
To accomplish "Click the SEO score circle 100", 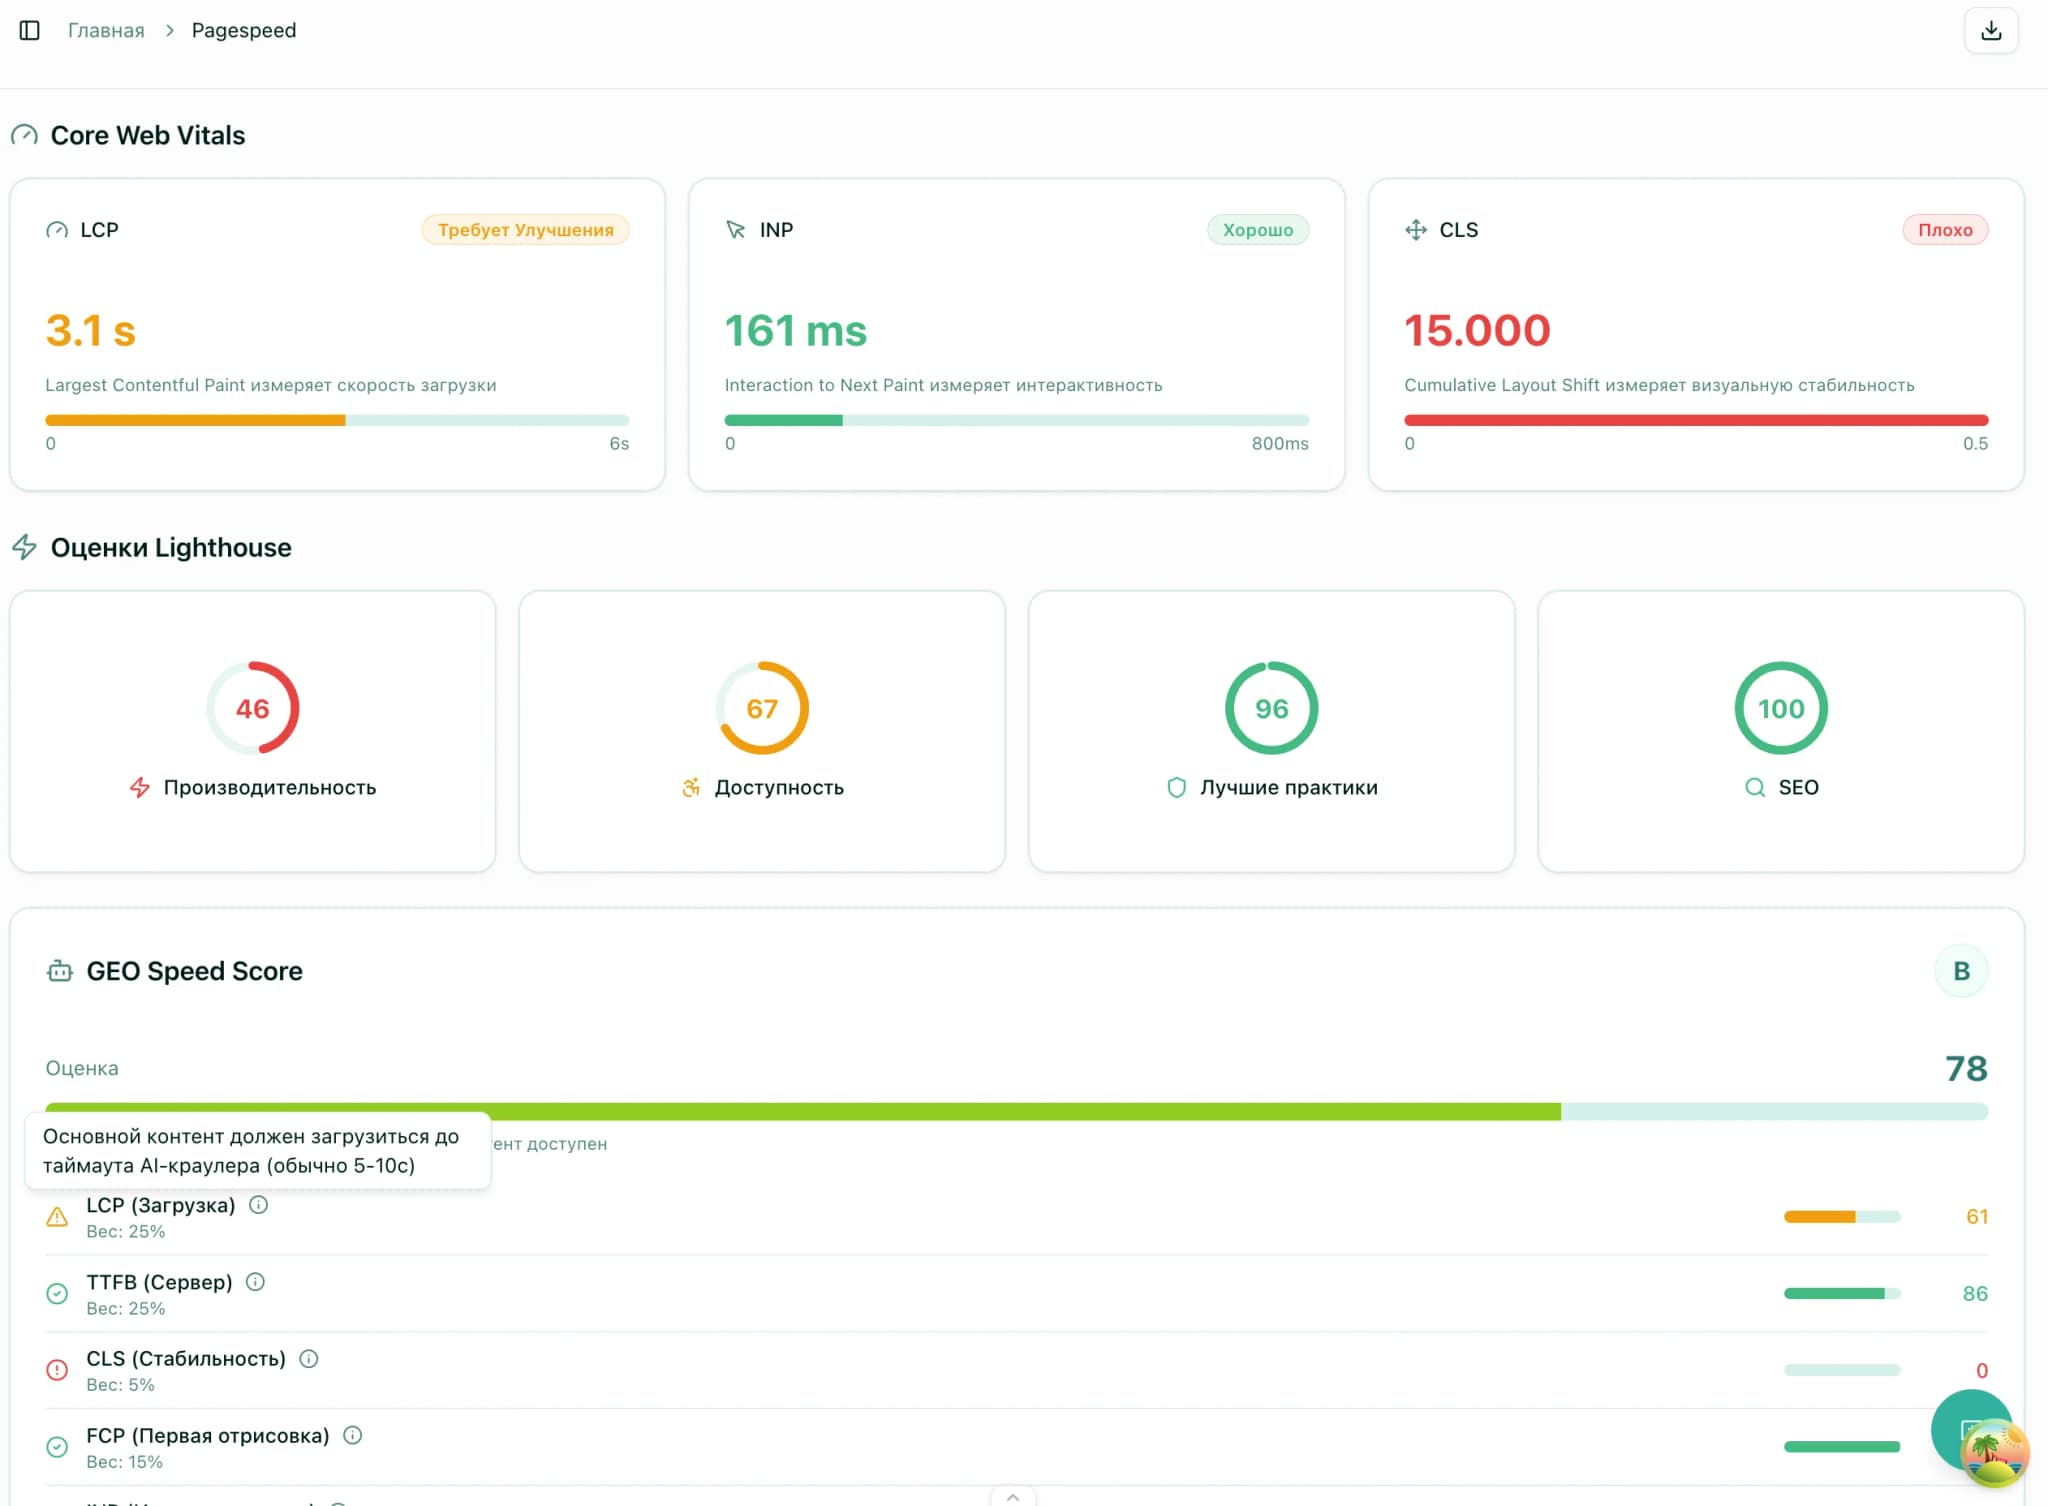I will [x=1780, y=708].
